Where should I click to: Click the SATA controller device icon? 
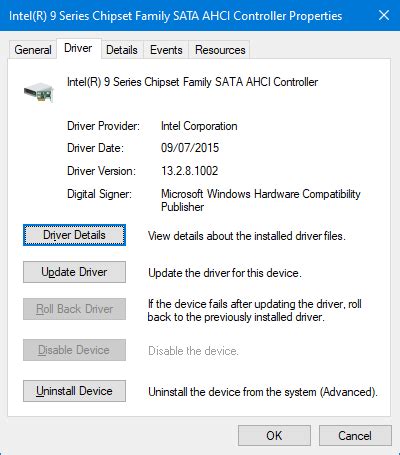(39, 92)
